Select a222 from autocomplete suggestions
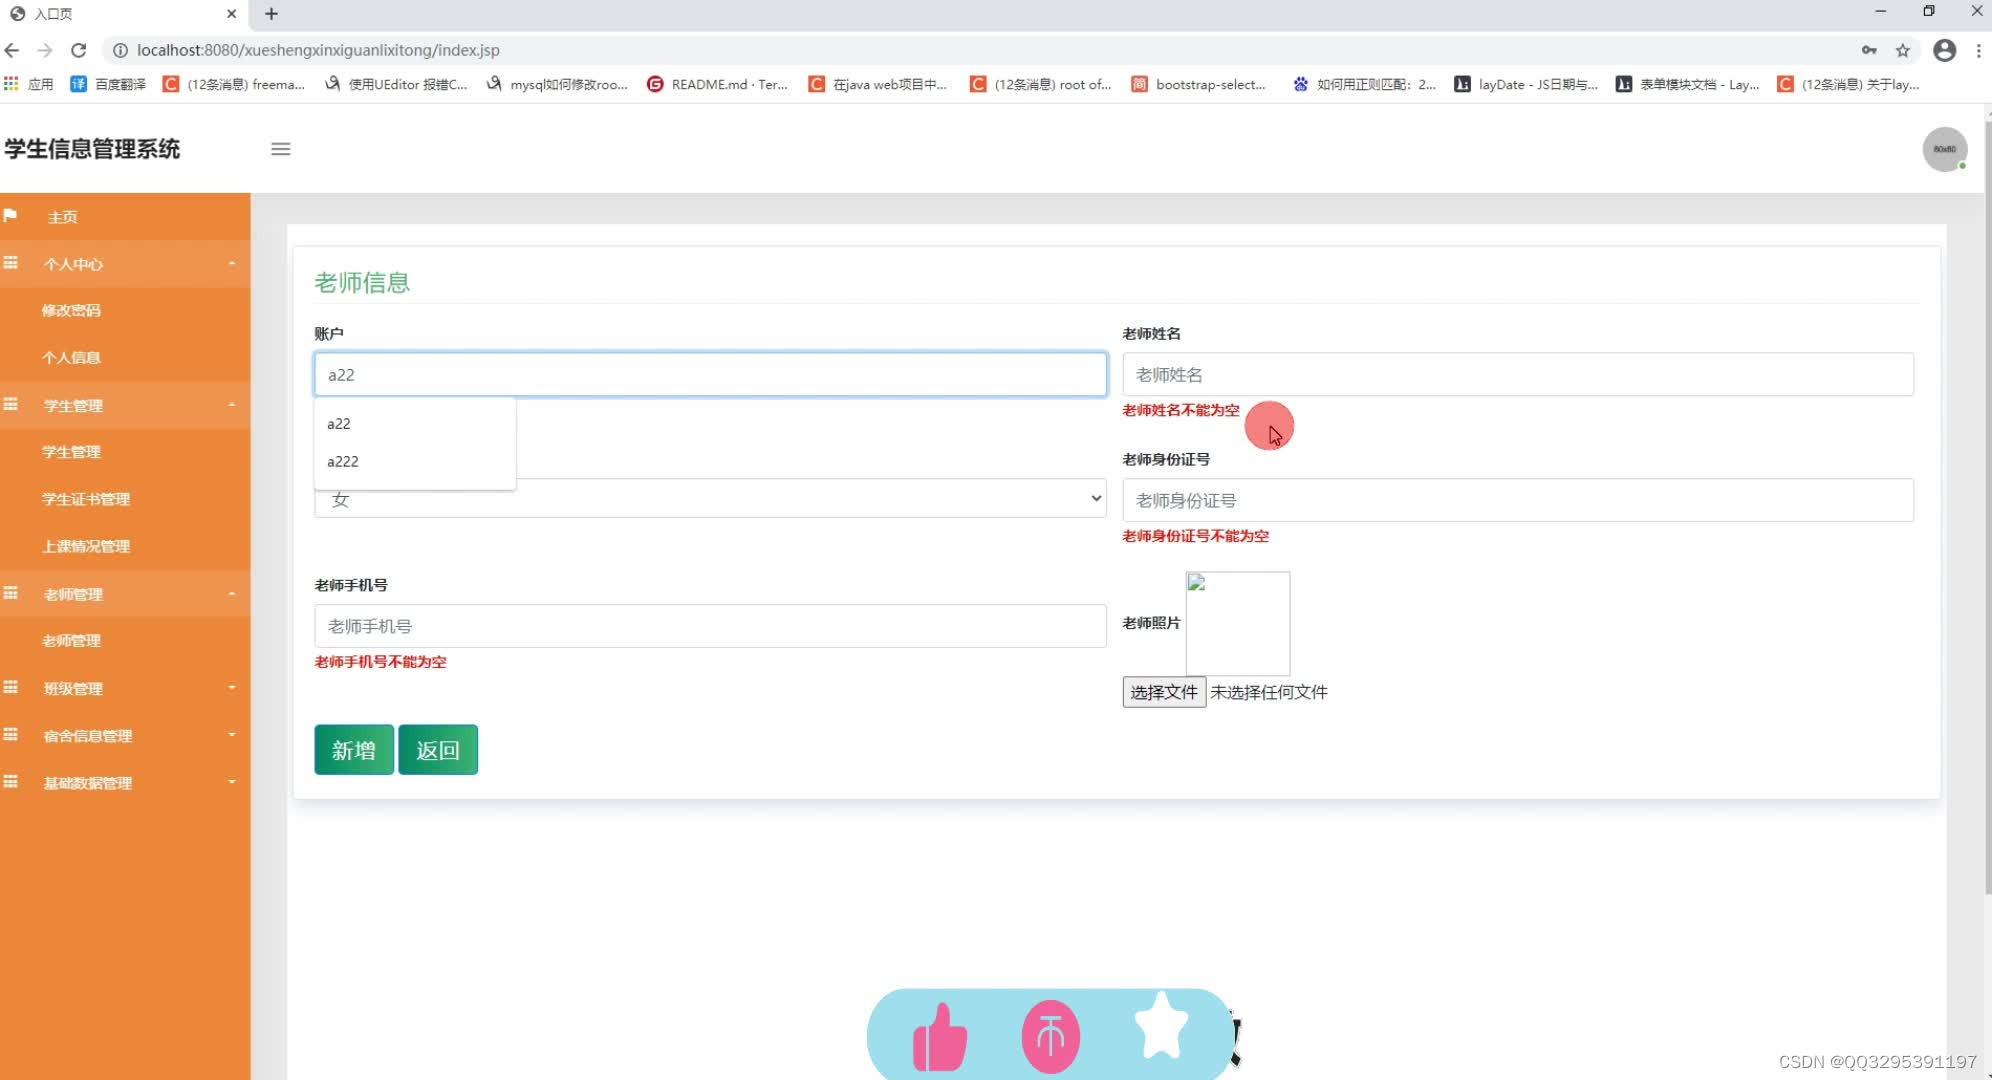The image size is (1992, 1080). (x=415, y=461)
